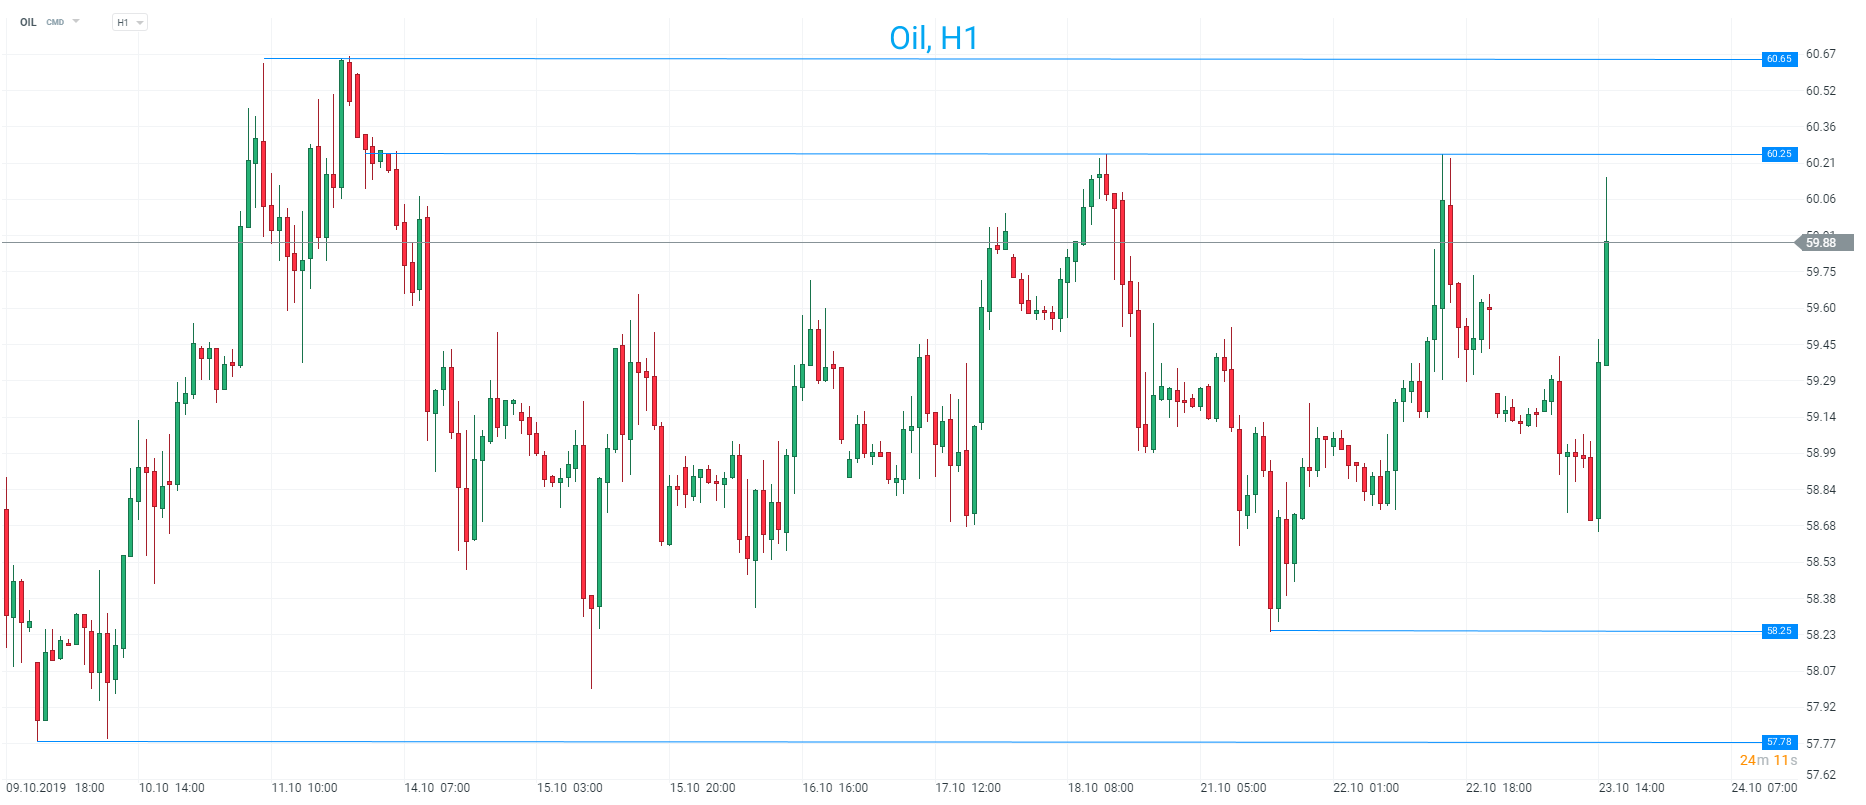Screen dimensions: 1866x805
Task: Click the 58.99 price scale value
Action: (x=1820, y=453)
